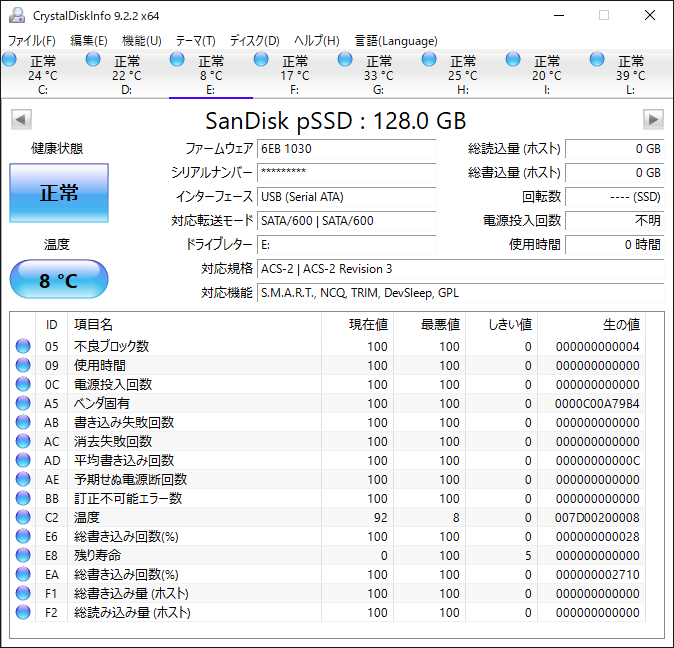The height and width of the screenshot is (648, 674).
Task: Click status dot for E6 総書き込み回数(%)
Action: [x=23, y=536]
